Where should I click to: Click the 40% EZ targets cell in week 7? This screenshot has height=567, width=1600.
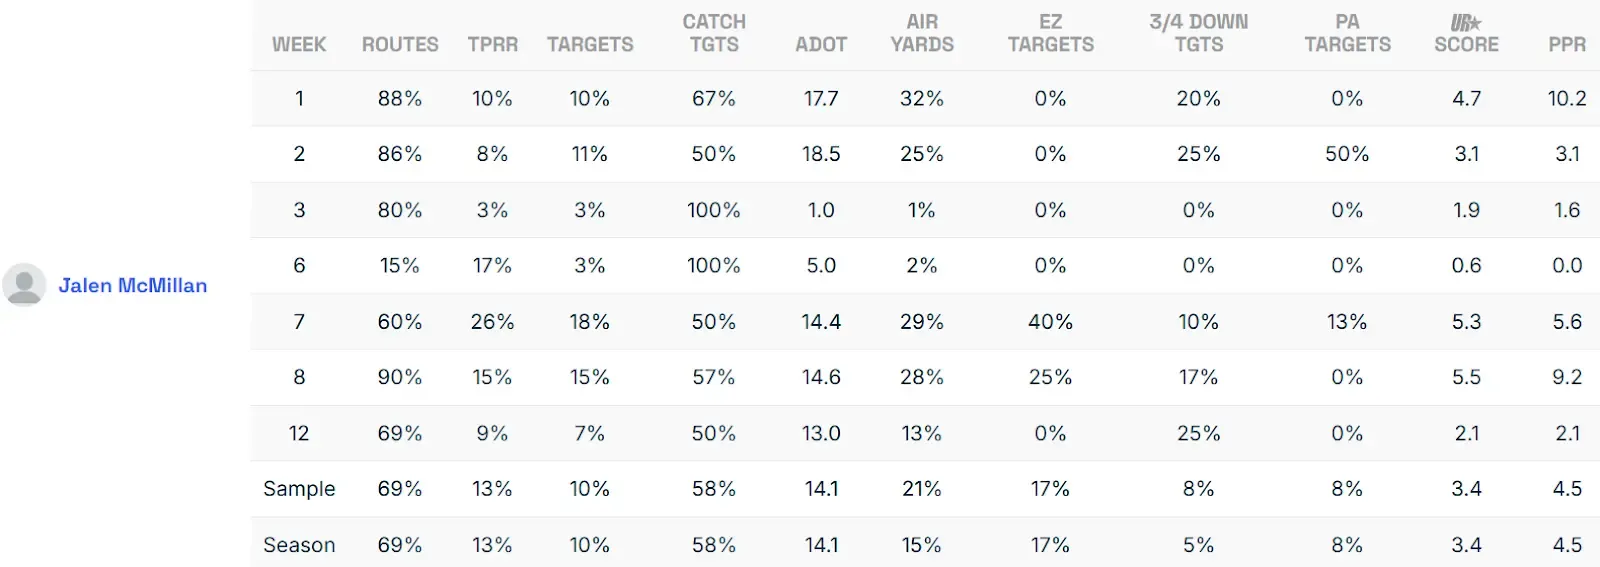1050,322
